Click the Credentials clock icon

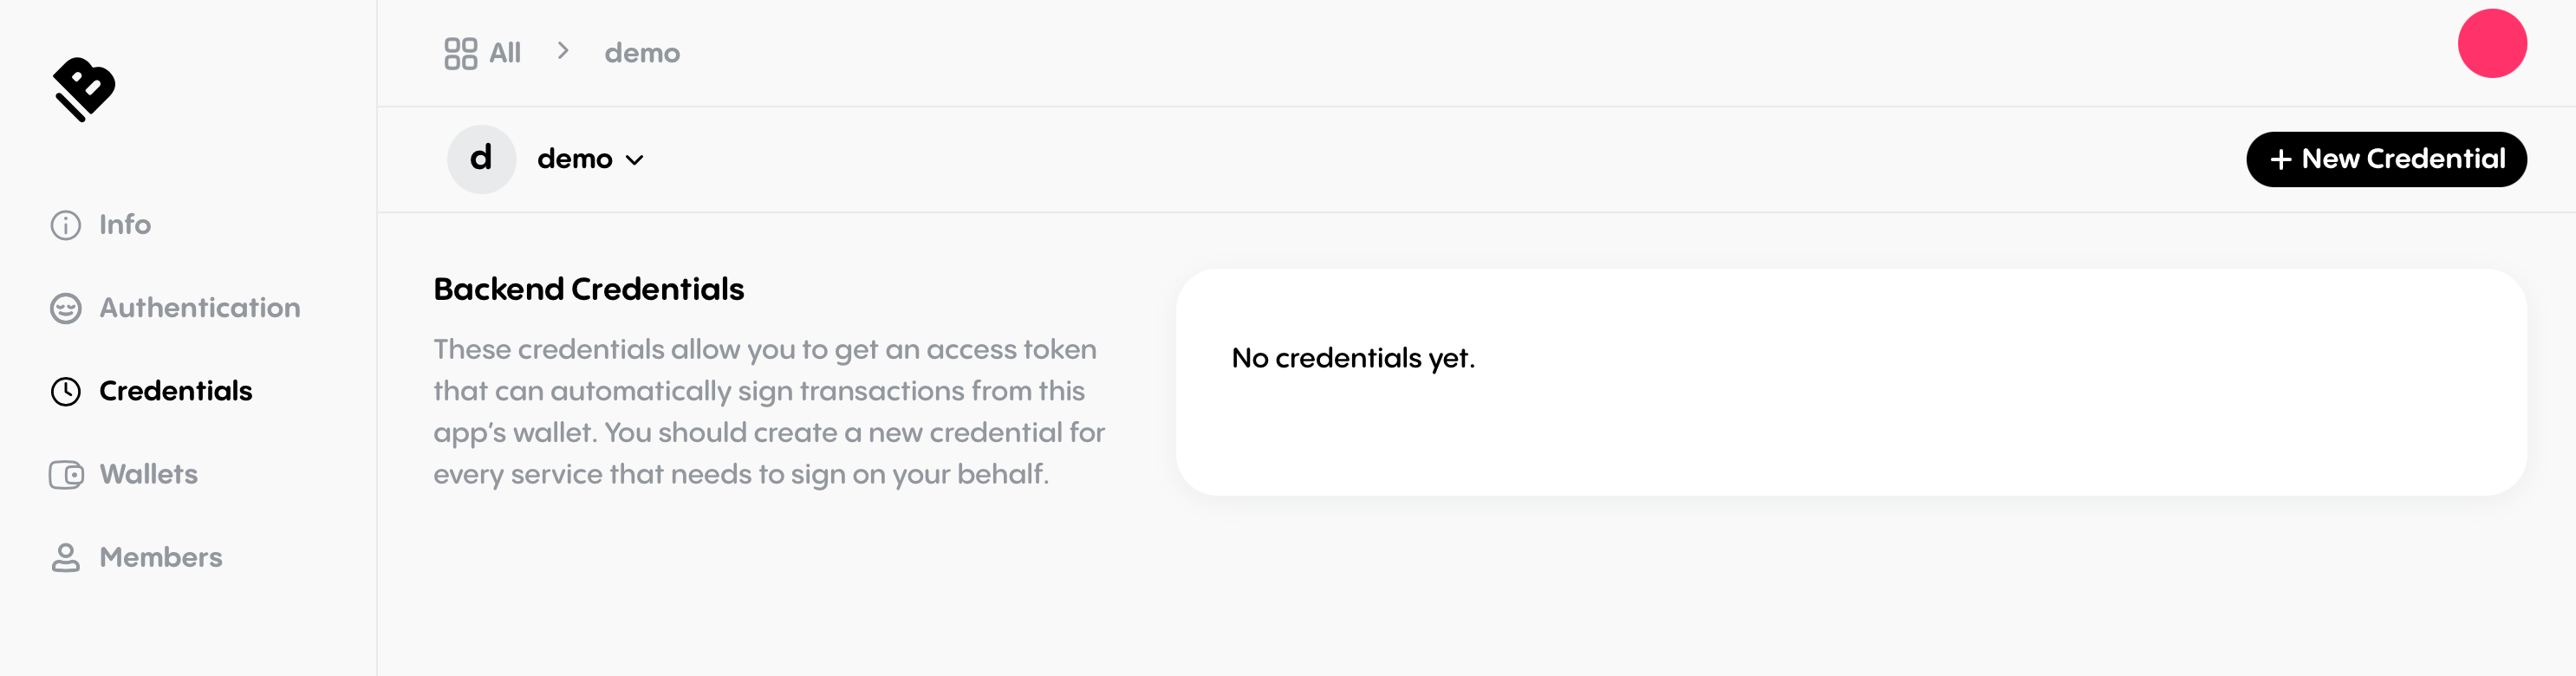pyautogui.click(x=66, y=391)
